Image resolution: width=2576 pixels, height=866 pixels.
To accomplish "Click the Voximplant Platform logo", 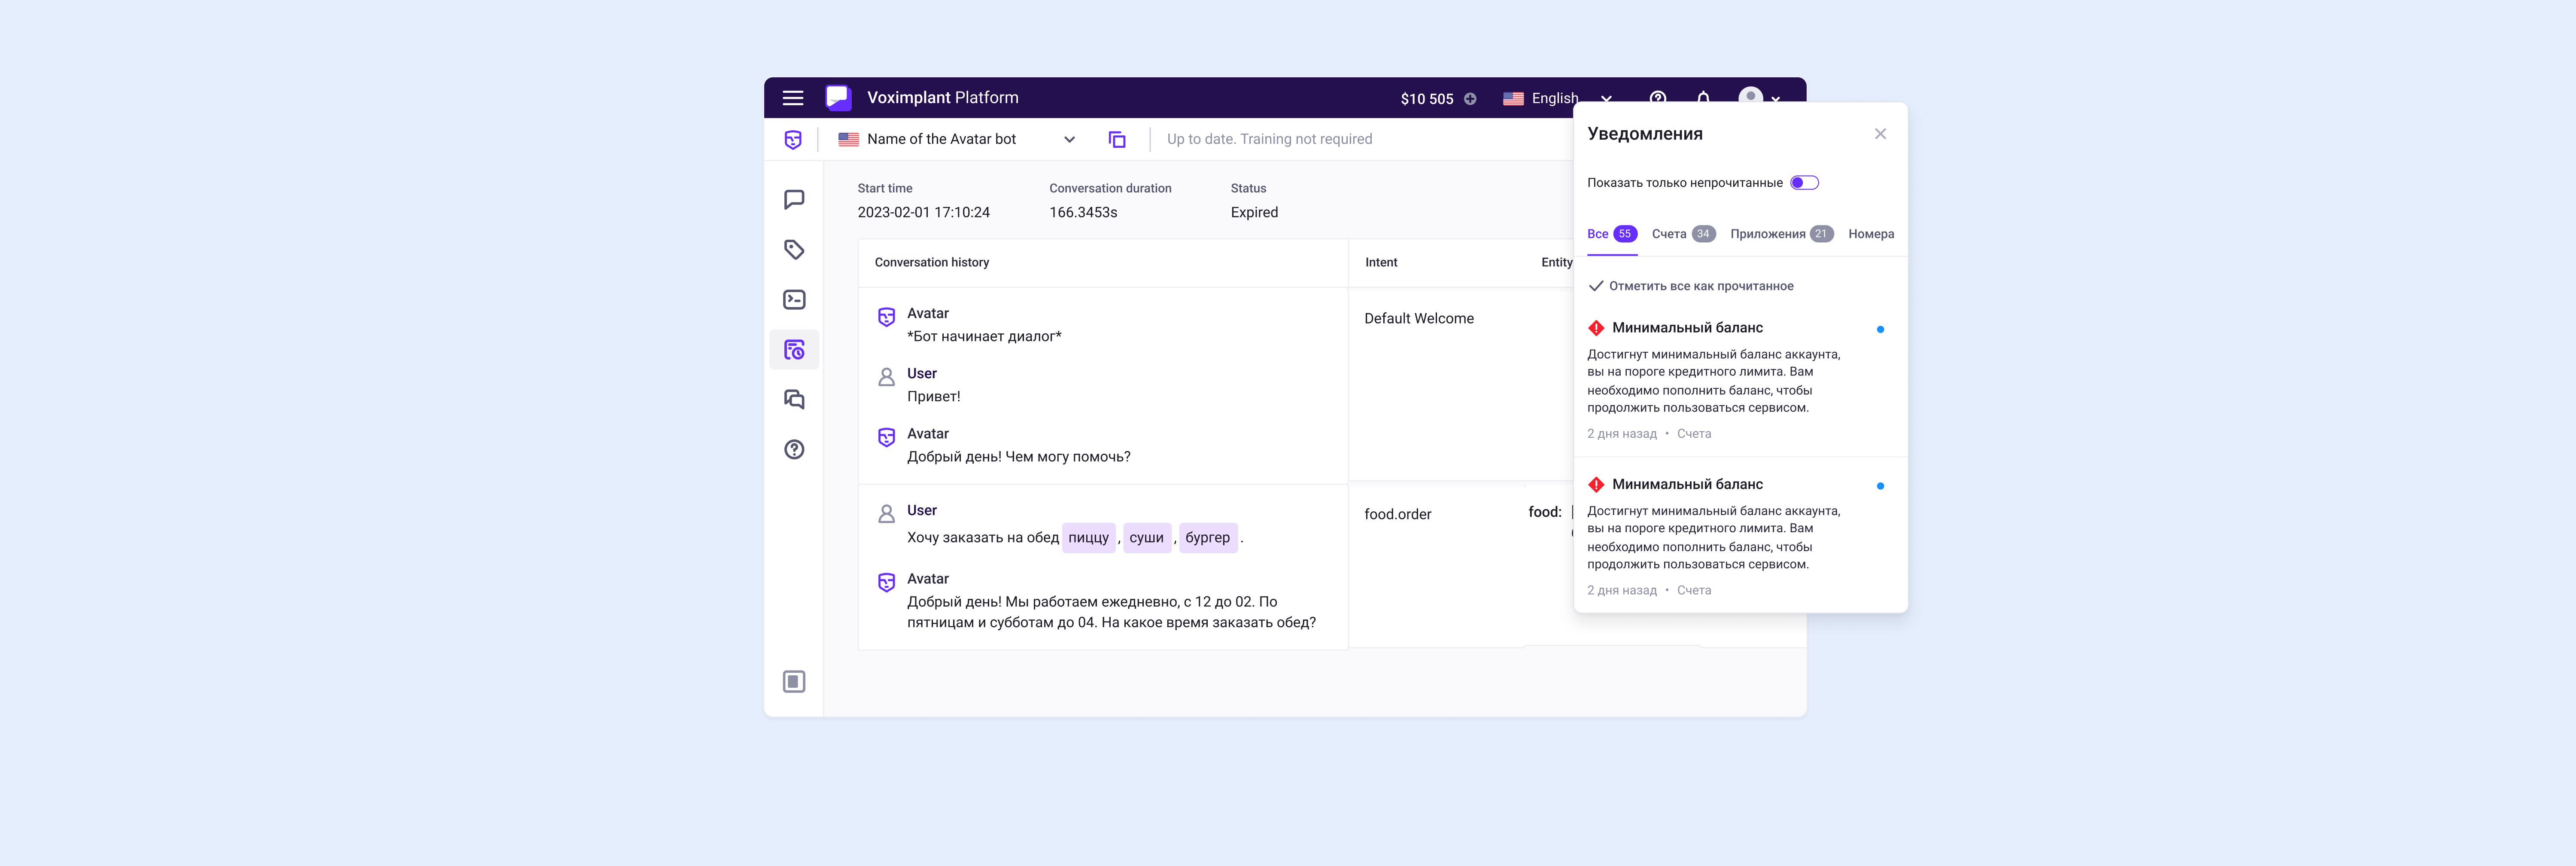I will click(838, 98).
